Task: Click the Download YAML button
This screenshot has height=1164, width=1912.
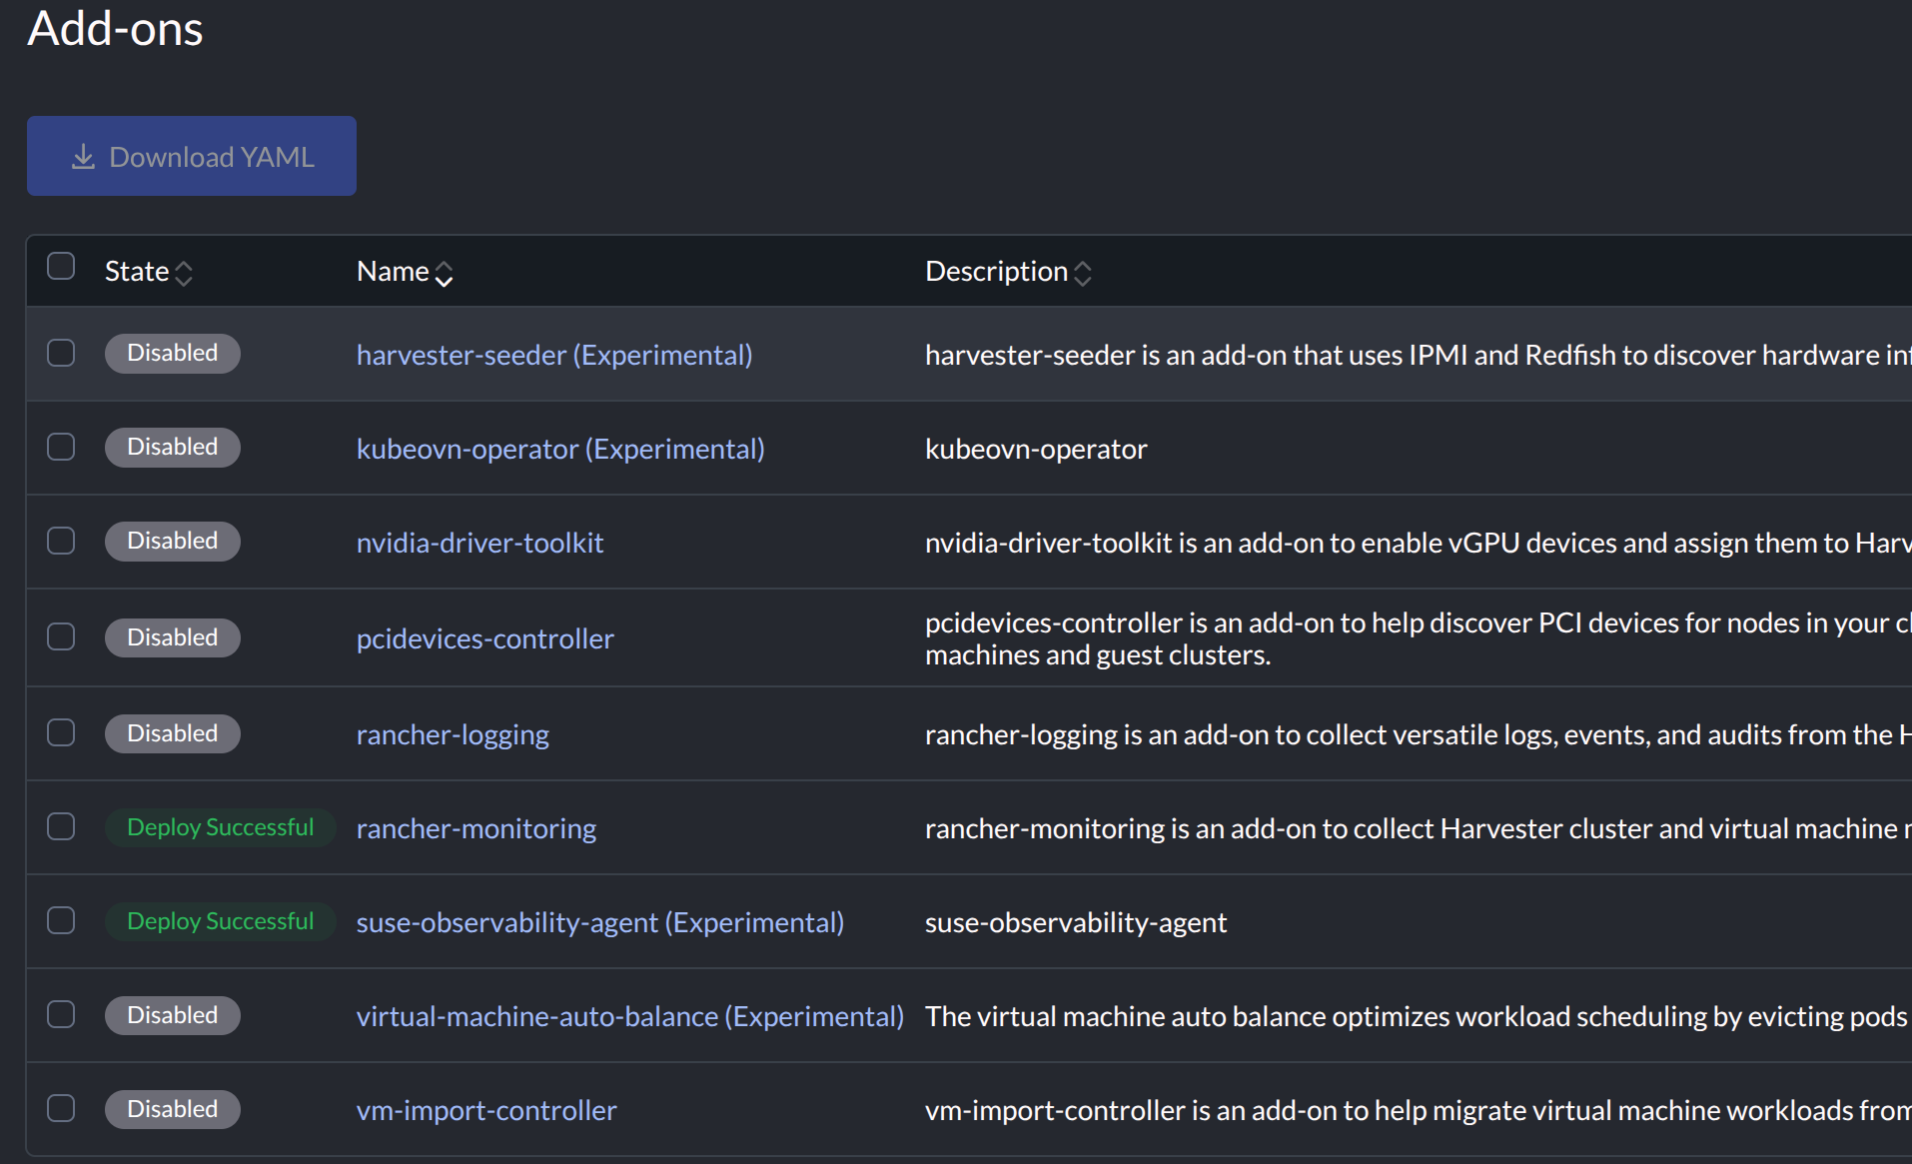Action: (x=191, y=156)
